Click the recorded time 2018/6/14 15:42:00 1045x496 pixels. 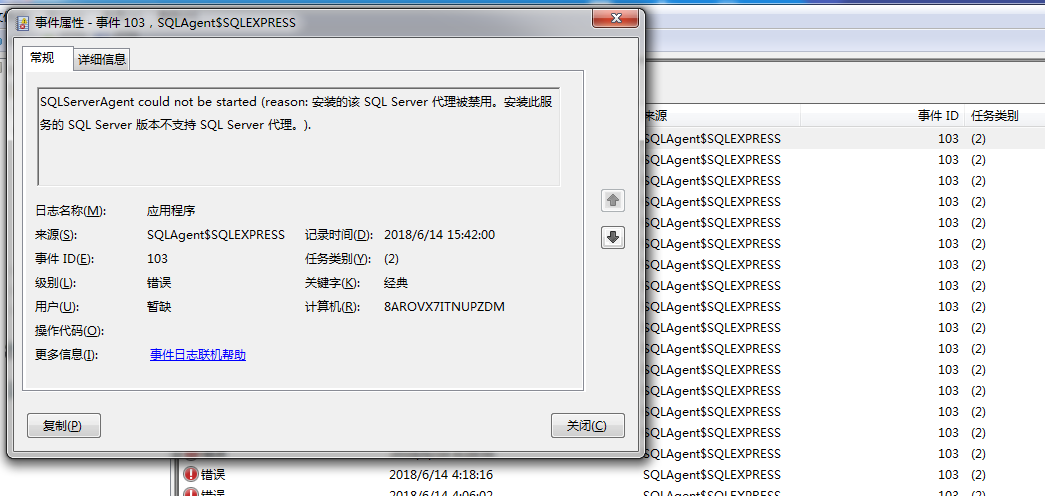pos(440,235)
